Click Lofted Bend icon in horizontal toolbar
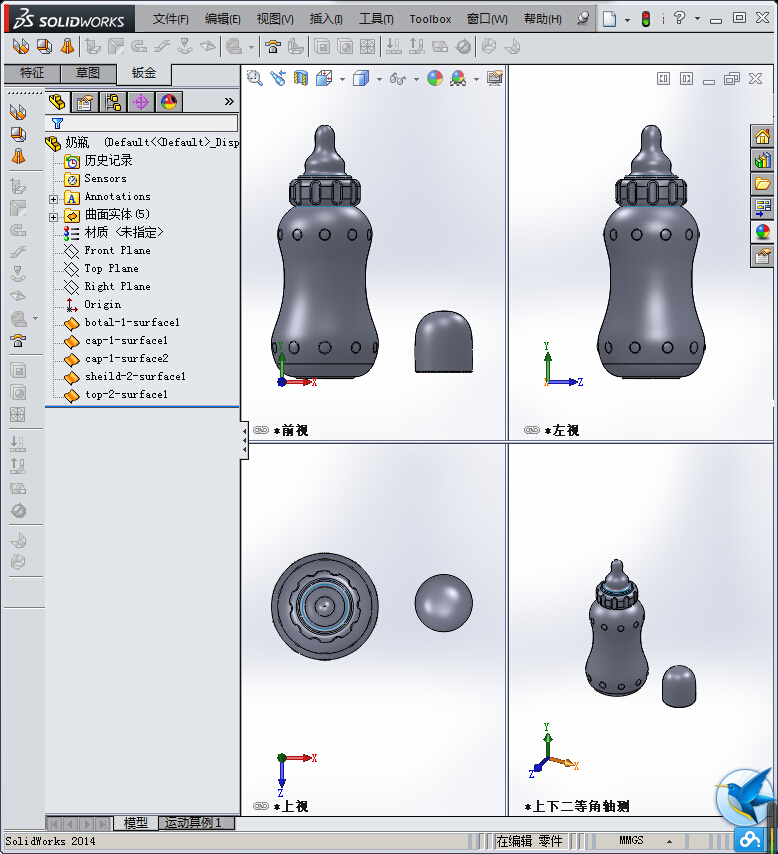Screen dimensions: 778x854 tap(67, 47)
